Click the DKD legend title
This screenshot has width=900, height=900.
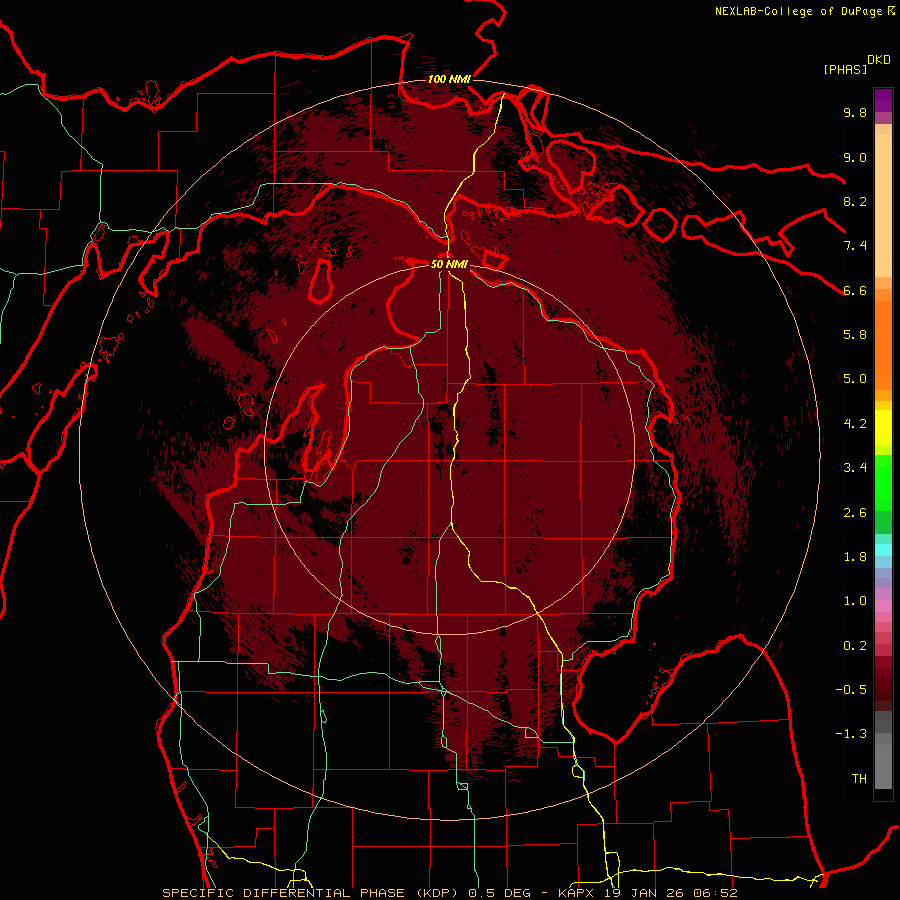point(879,60)
